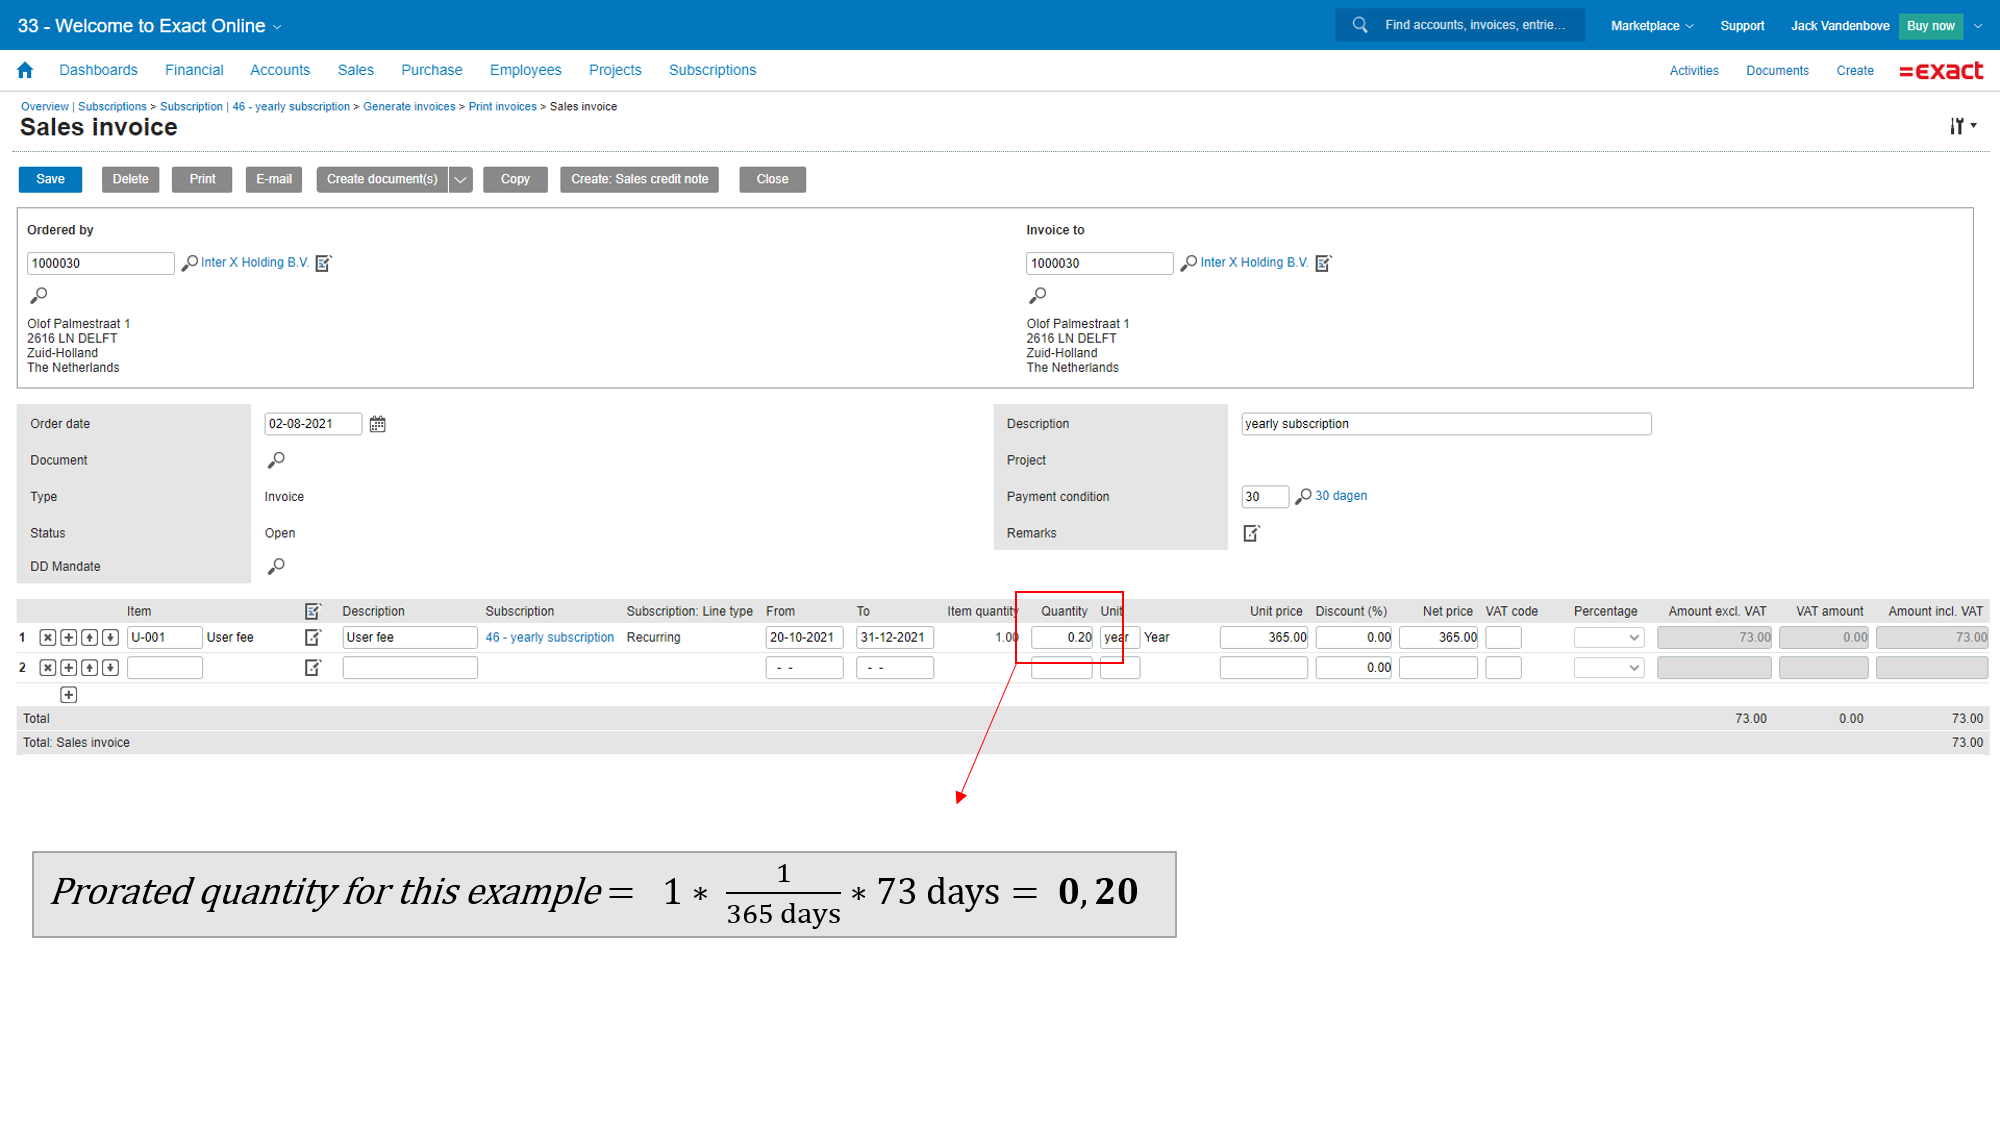
Task: Click add-line plus icon below line 2
Action: click(69, 695)
